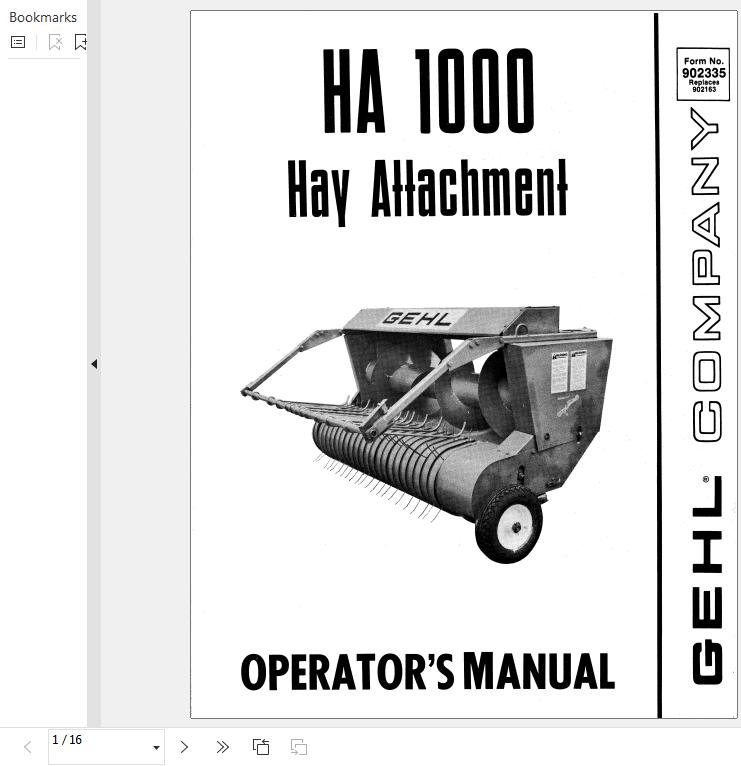
Task: Go to the previous page arrow
Action: (28, 747)
